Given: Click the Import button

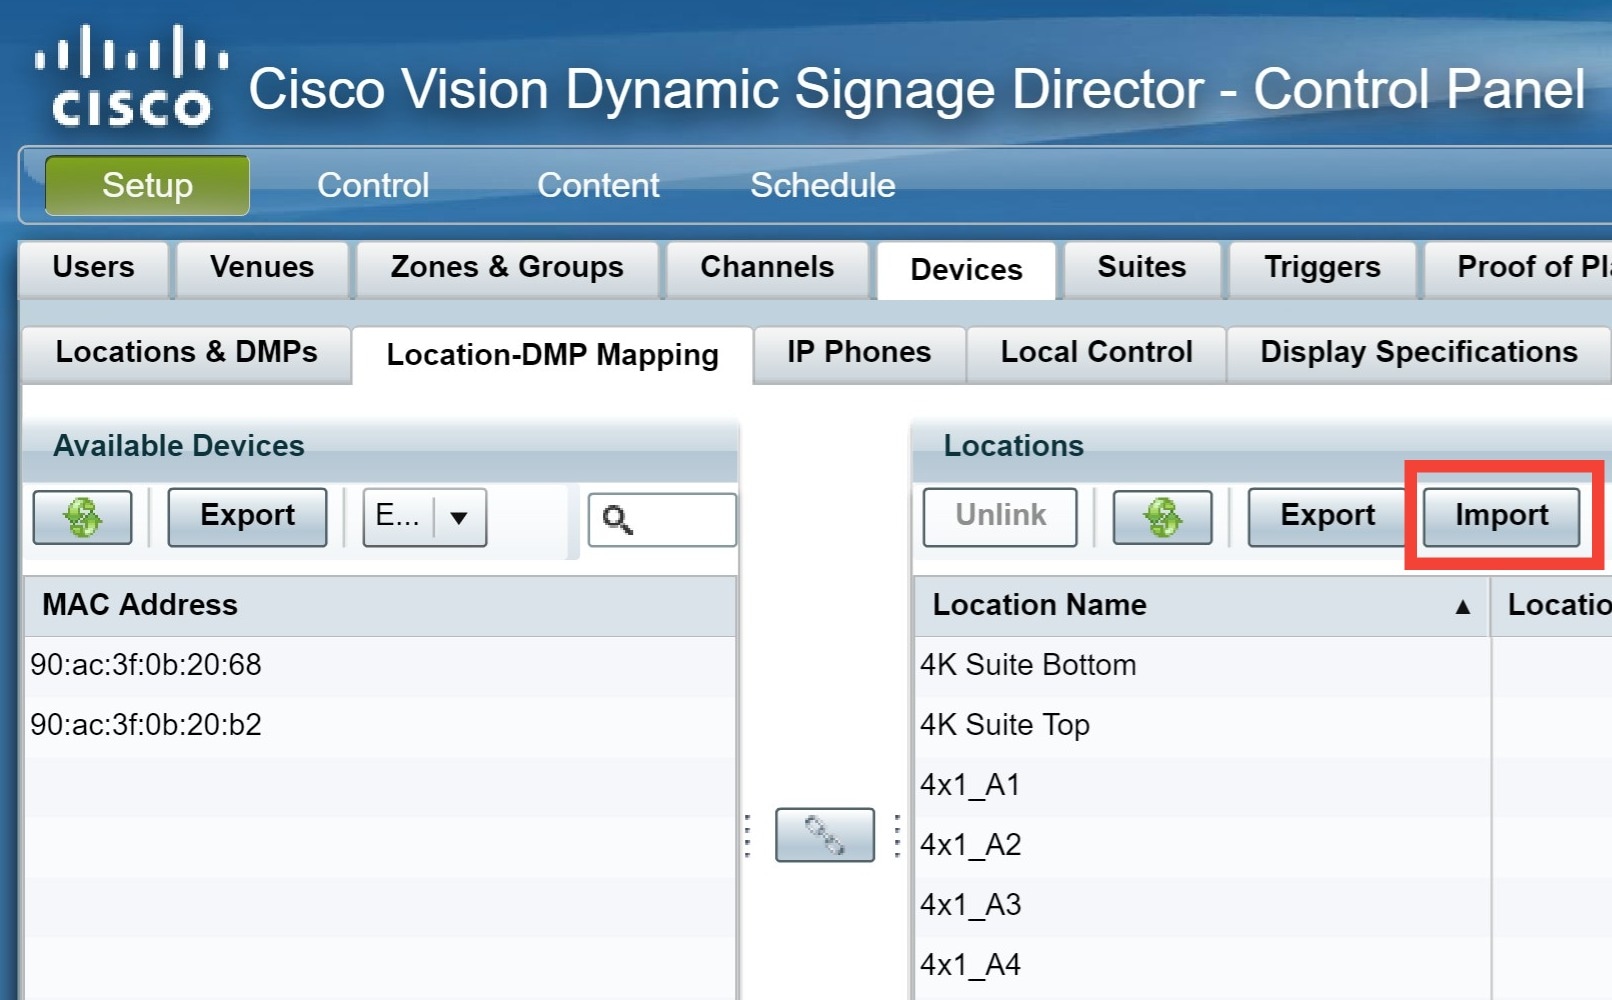Looking at the screenshot, I should (x=1500, y=516).
